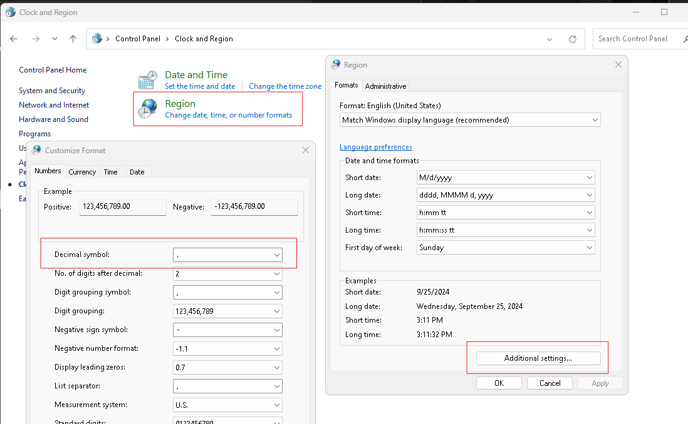Open recent locations chevron beside navigation arrows

pyautogui.click(x=54, y=39)
